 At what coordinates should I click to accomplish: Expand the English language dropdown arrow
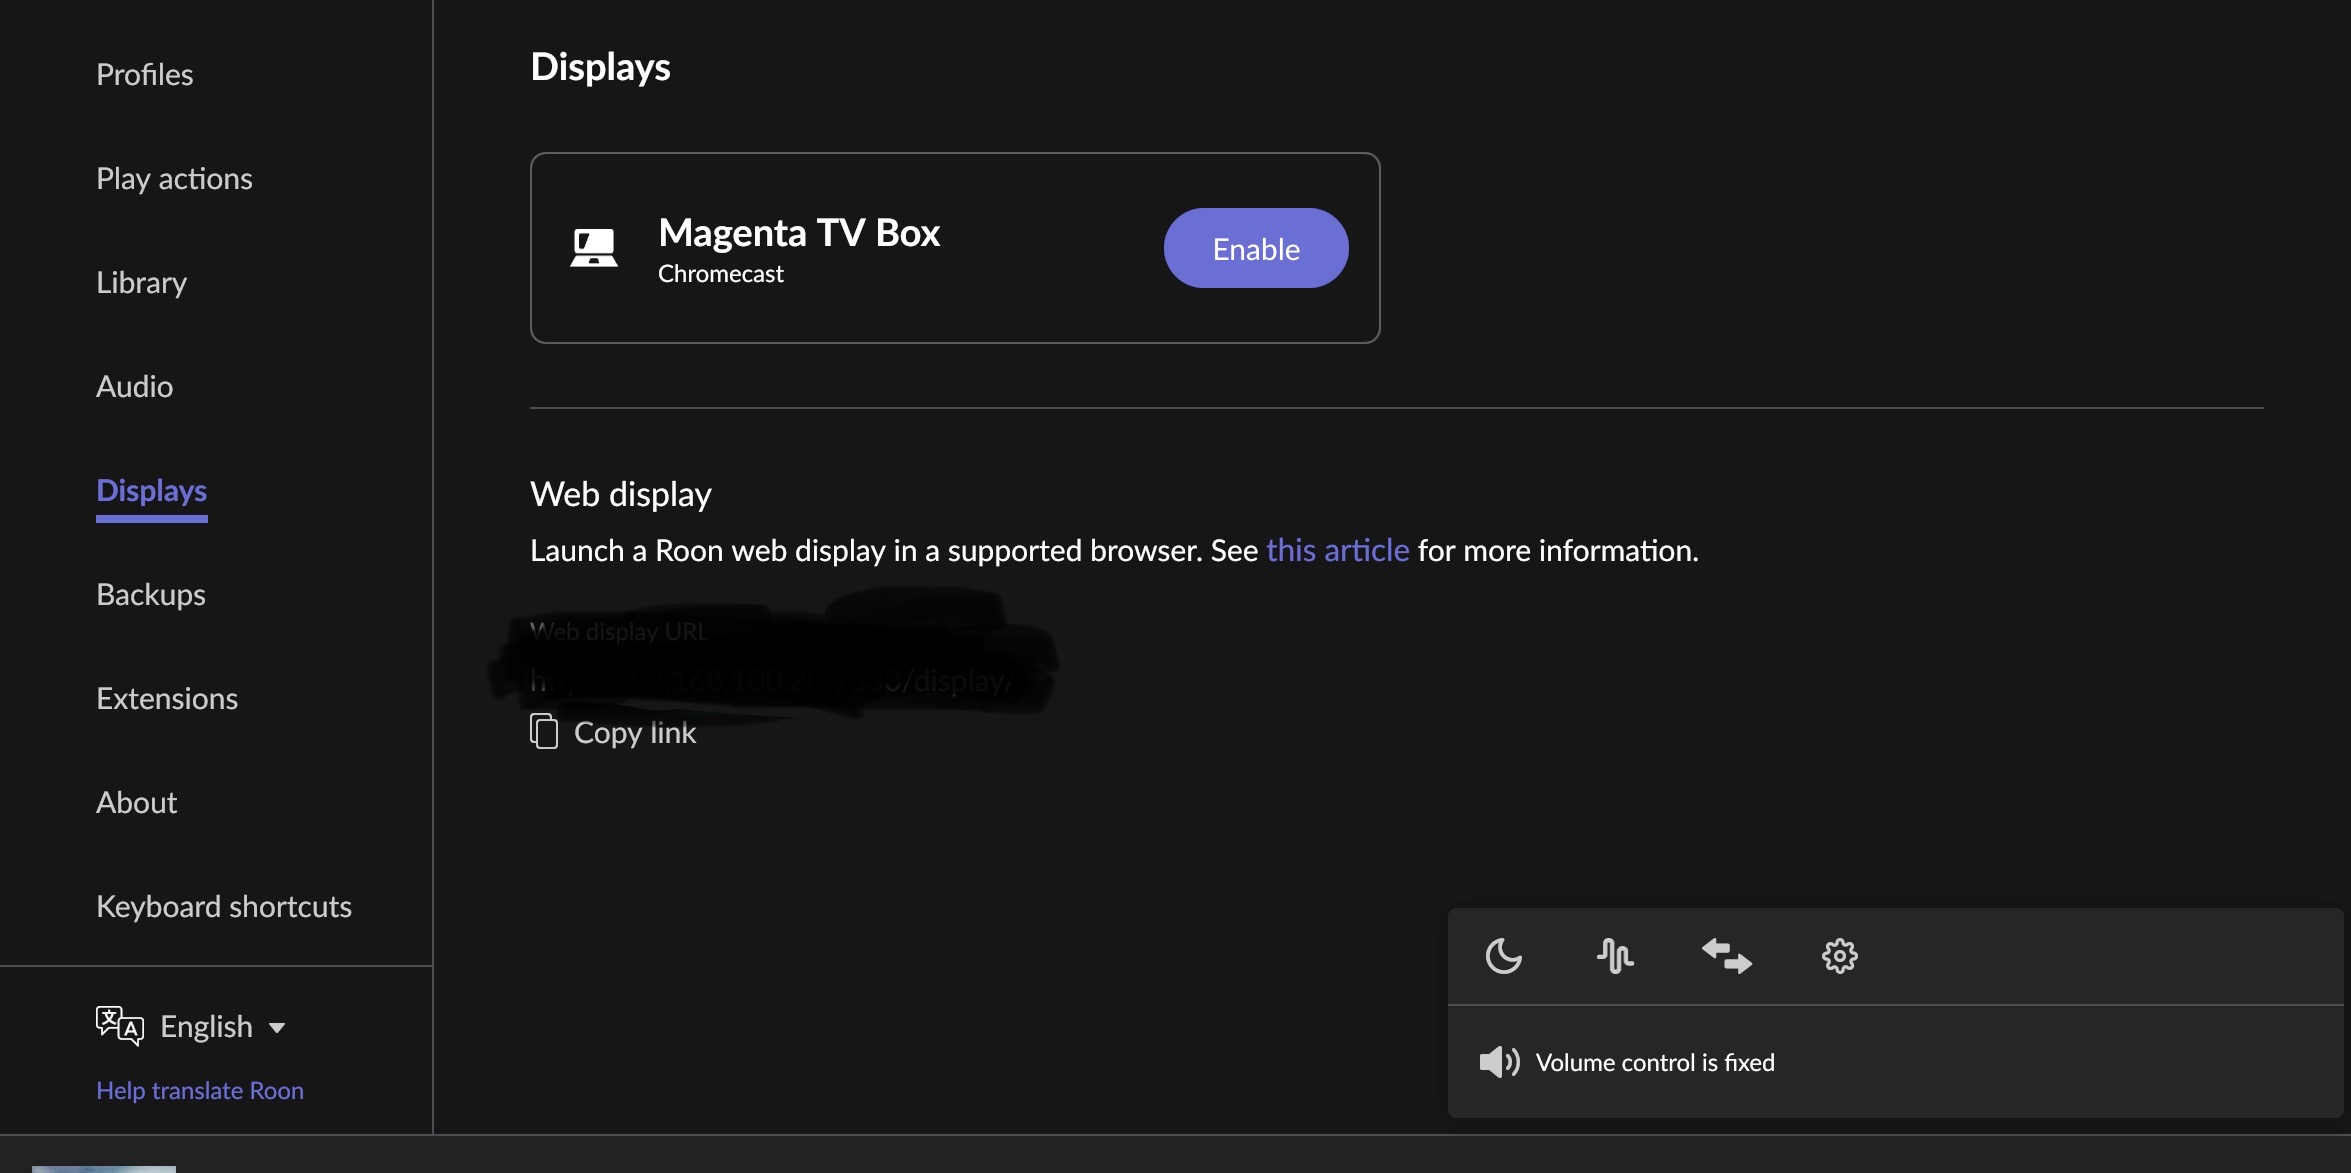pyautogui.click(x=278, y=1028)
